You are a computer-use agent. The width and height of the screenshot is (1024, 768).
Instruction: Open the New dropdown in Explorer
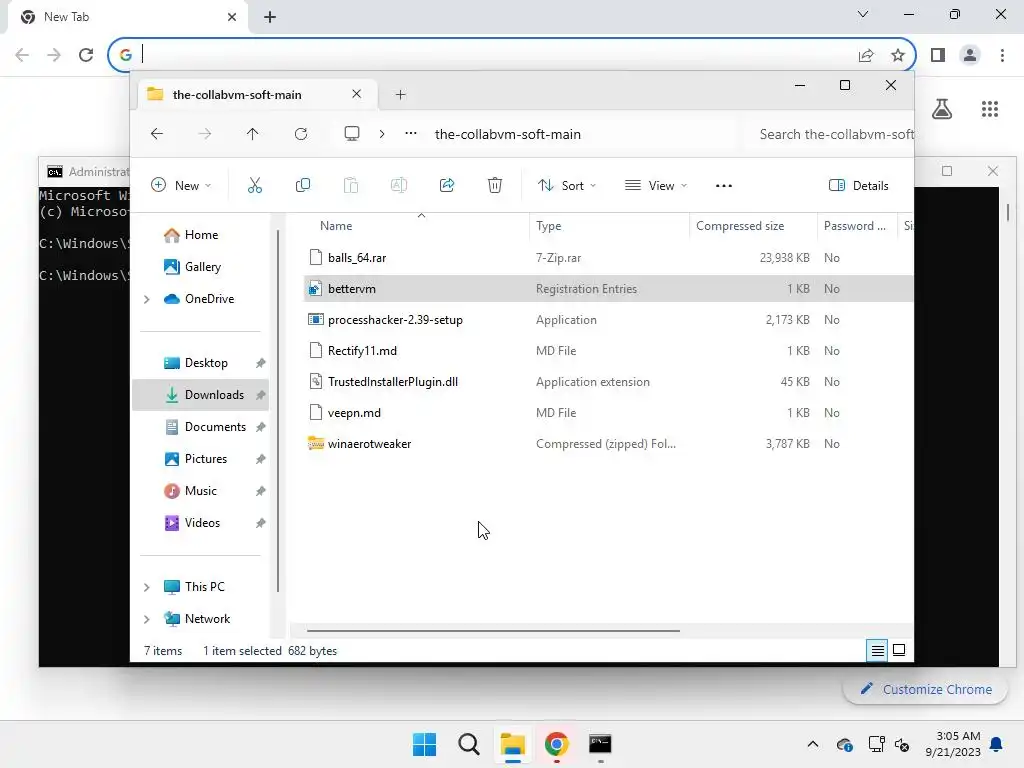coord(181,185)
